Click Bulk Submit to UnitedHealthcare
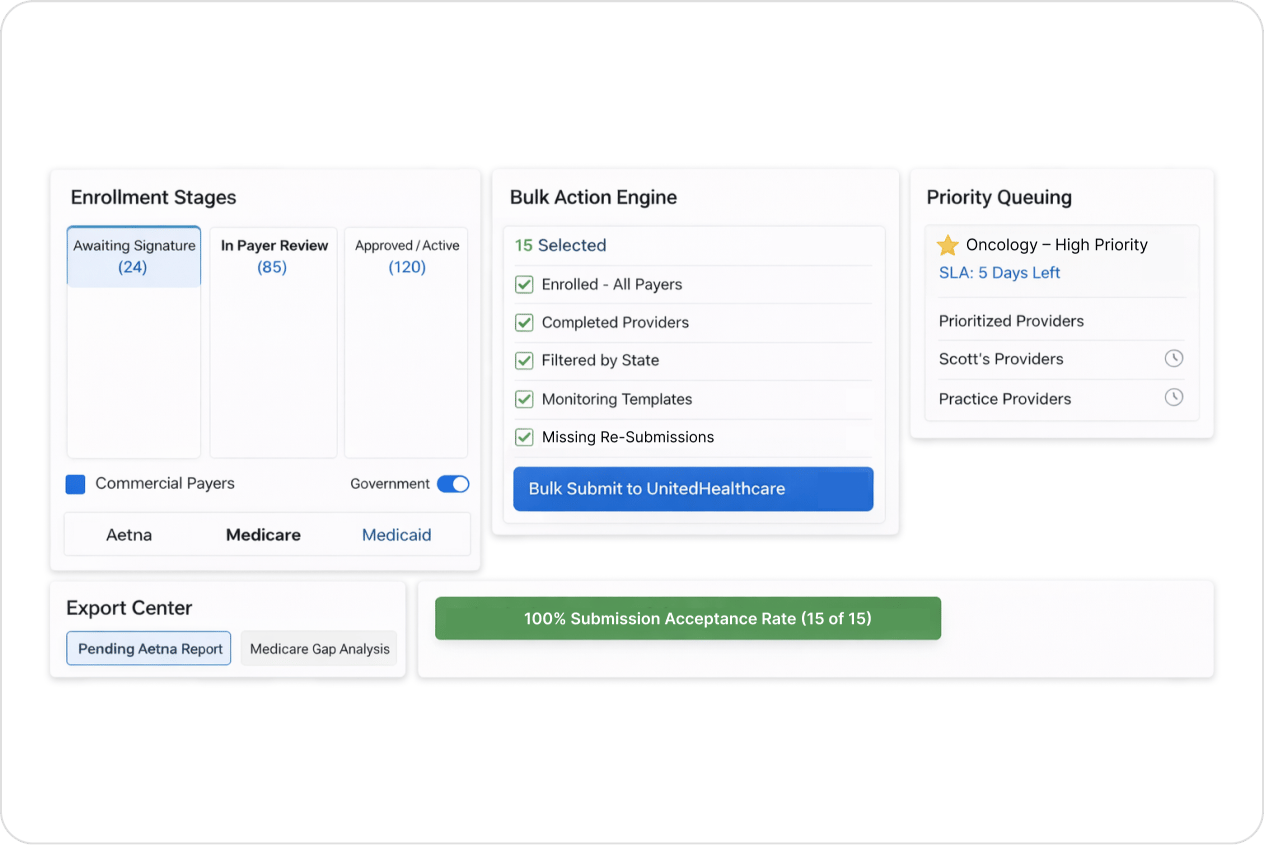This screenshot has width=1264, height=845. (692, 489)
